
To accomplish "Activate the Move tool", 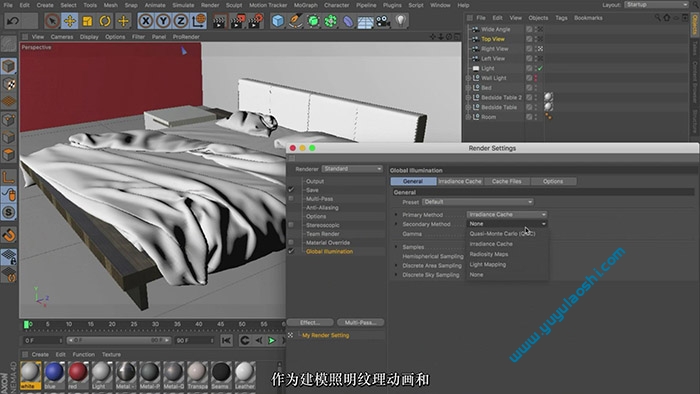I will [x=70, y=21].
